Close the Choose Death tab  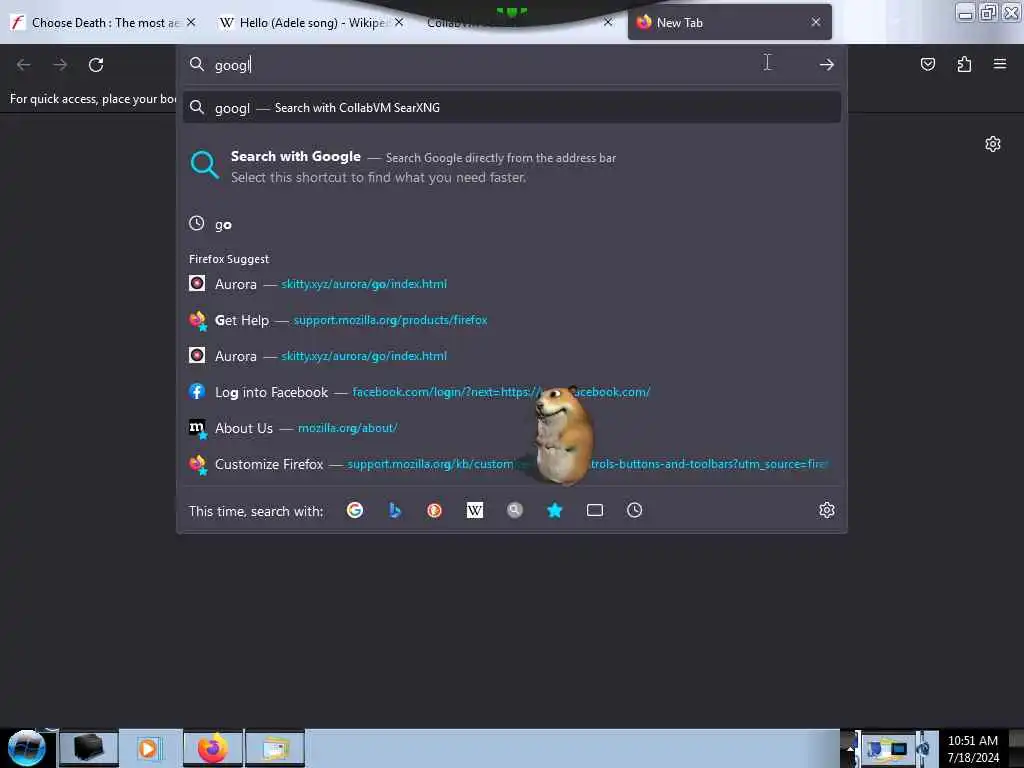point(191,22)
